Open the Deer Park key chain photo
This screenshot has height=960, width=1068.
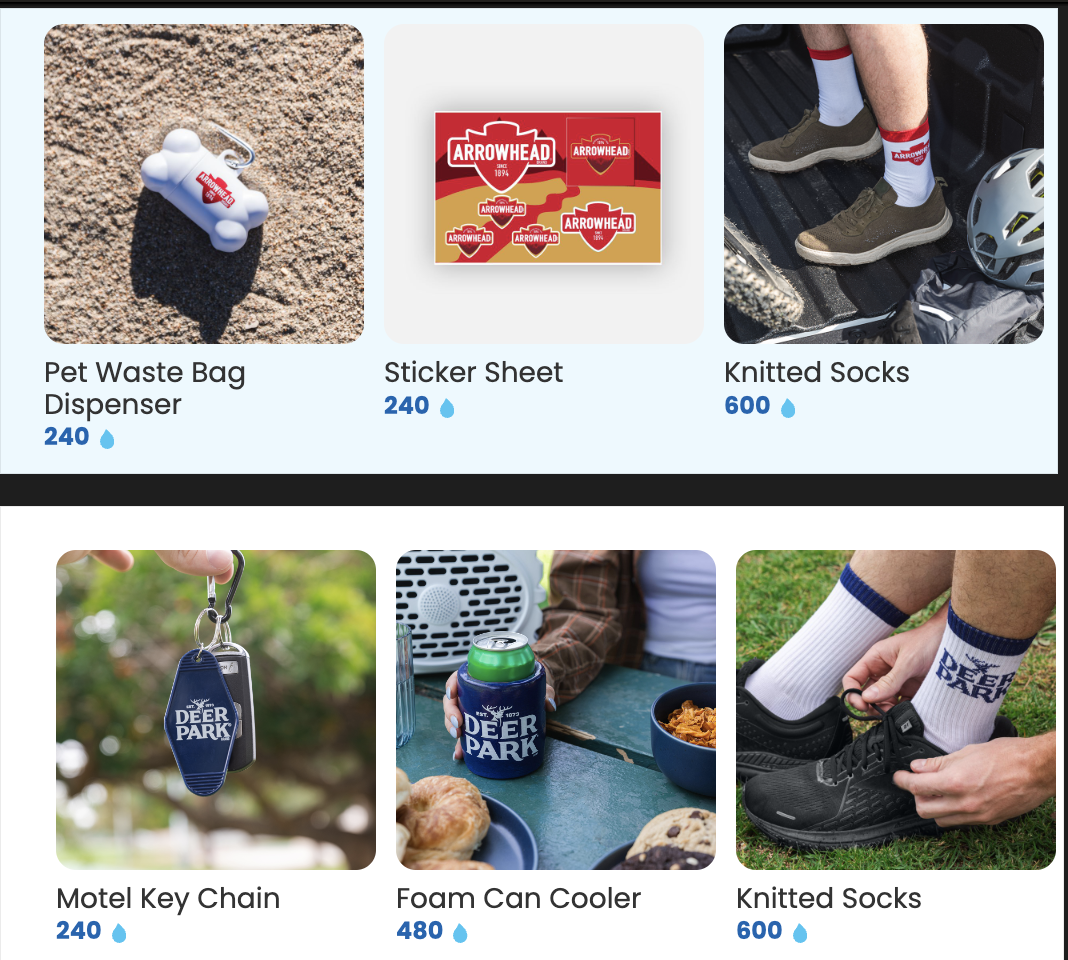click(216, 709)
